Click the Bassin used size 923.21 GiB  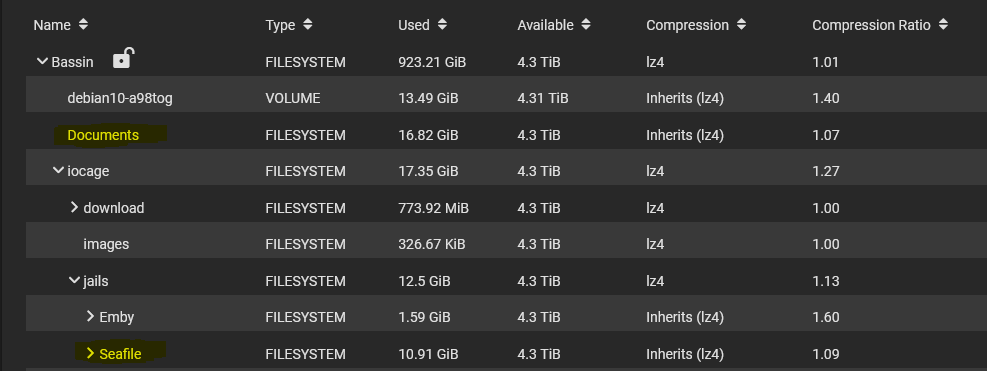pos(432,62)
